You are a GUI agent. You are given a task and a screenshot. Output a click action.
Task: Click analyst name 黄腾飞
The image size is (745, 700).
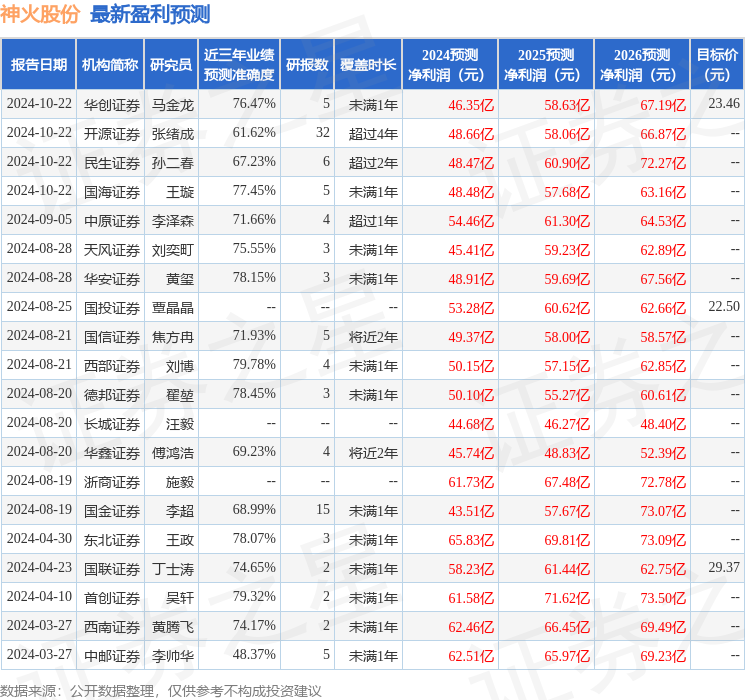(172, 626)
